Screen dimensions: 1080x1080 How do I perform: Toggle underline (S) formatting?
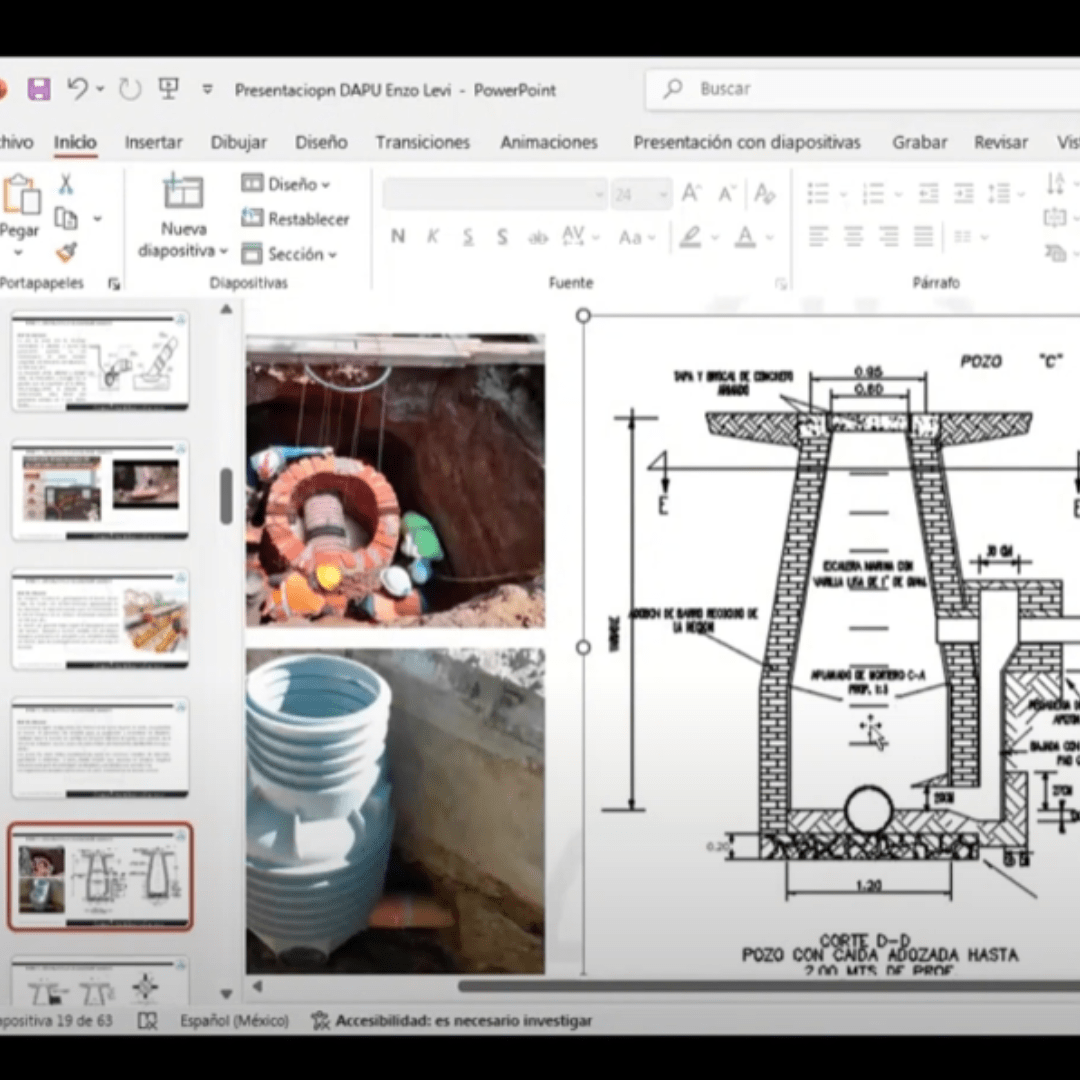(467, 237)
